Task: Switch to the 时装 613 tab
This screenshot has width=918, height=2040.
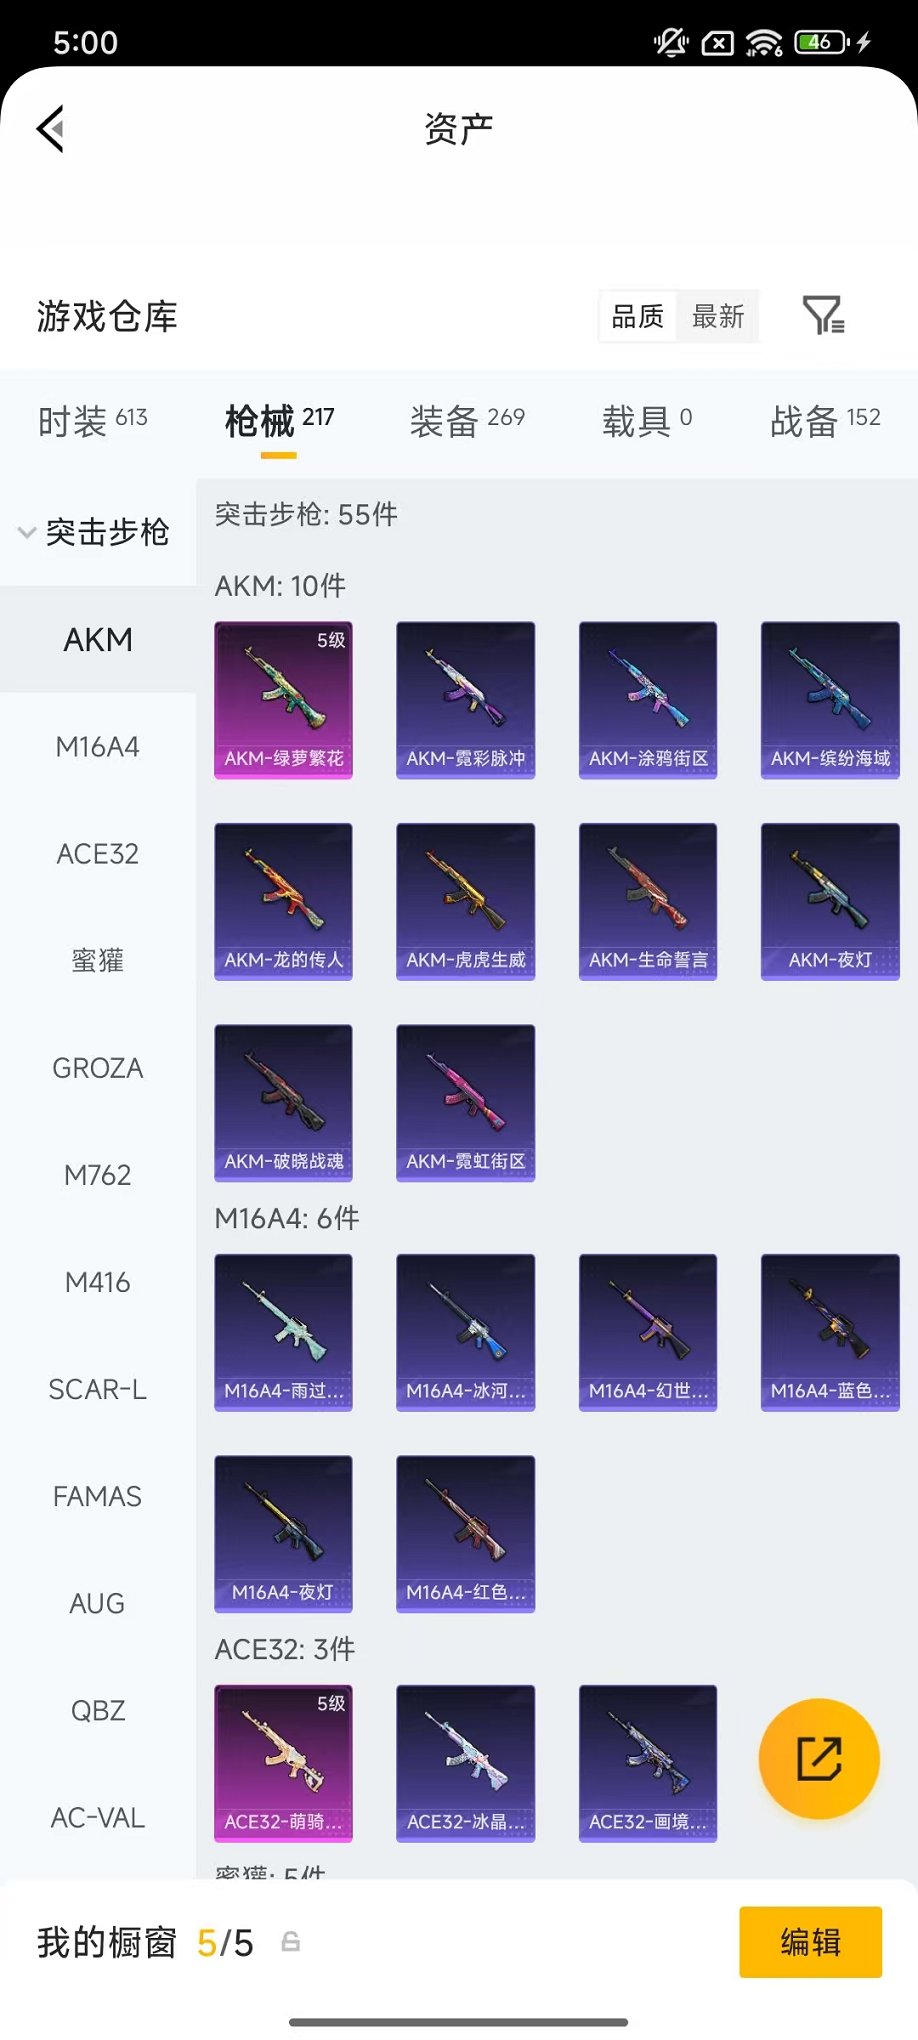Action: click(x=92, y=421)
